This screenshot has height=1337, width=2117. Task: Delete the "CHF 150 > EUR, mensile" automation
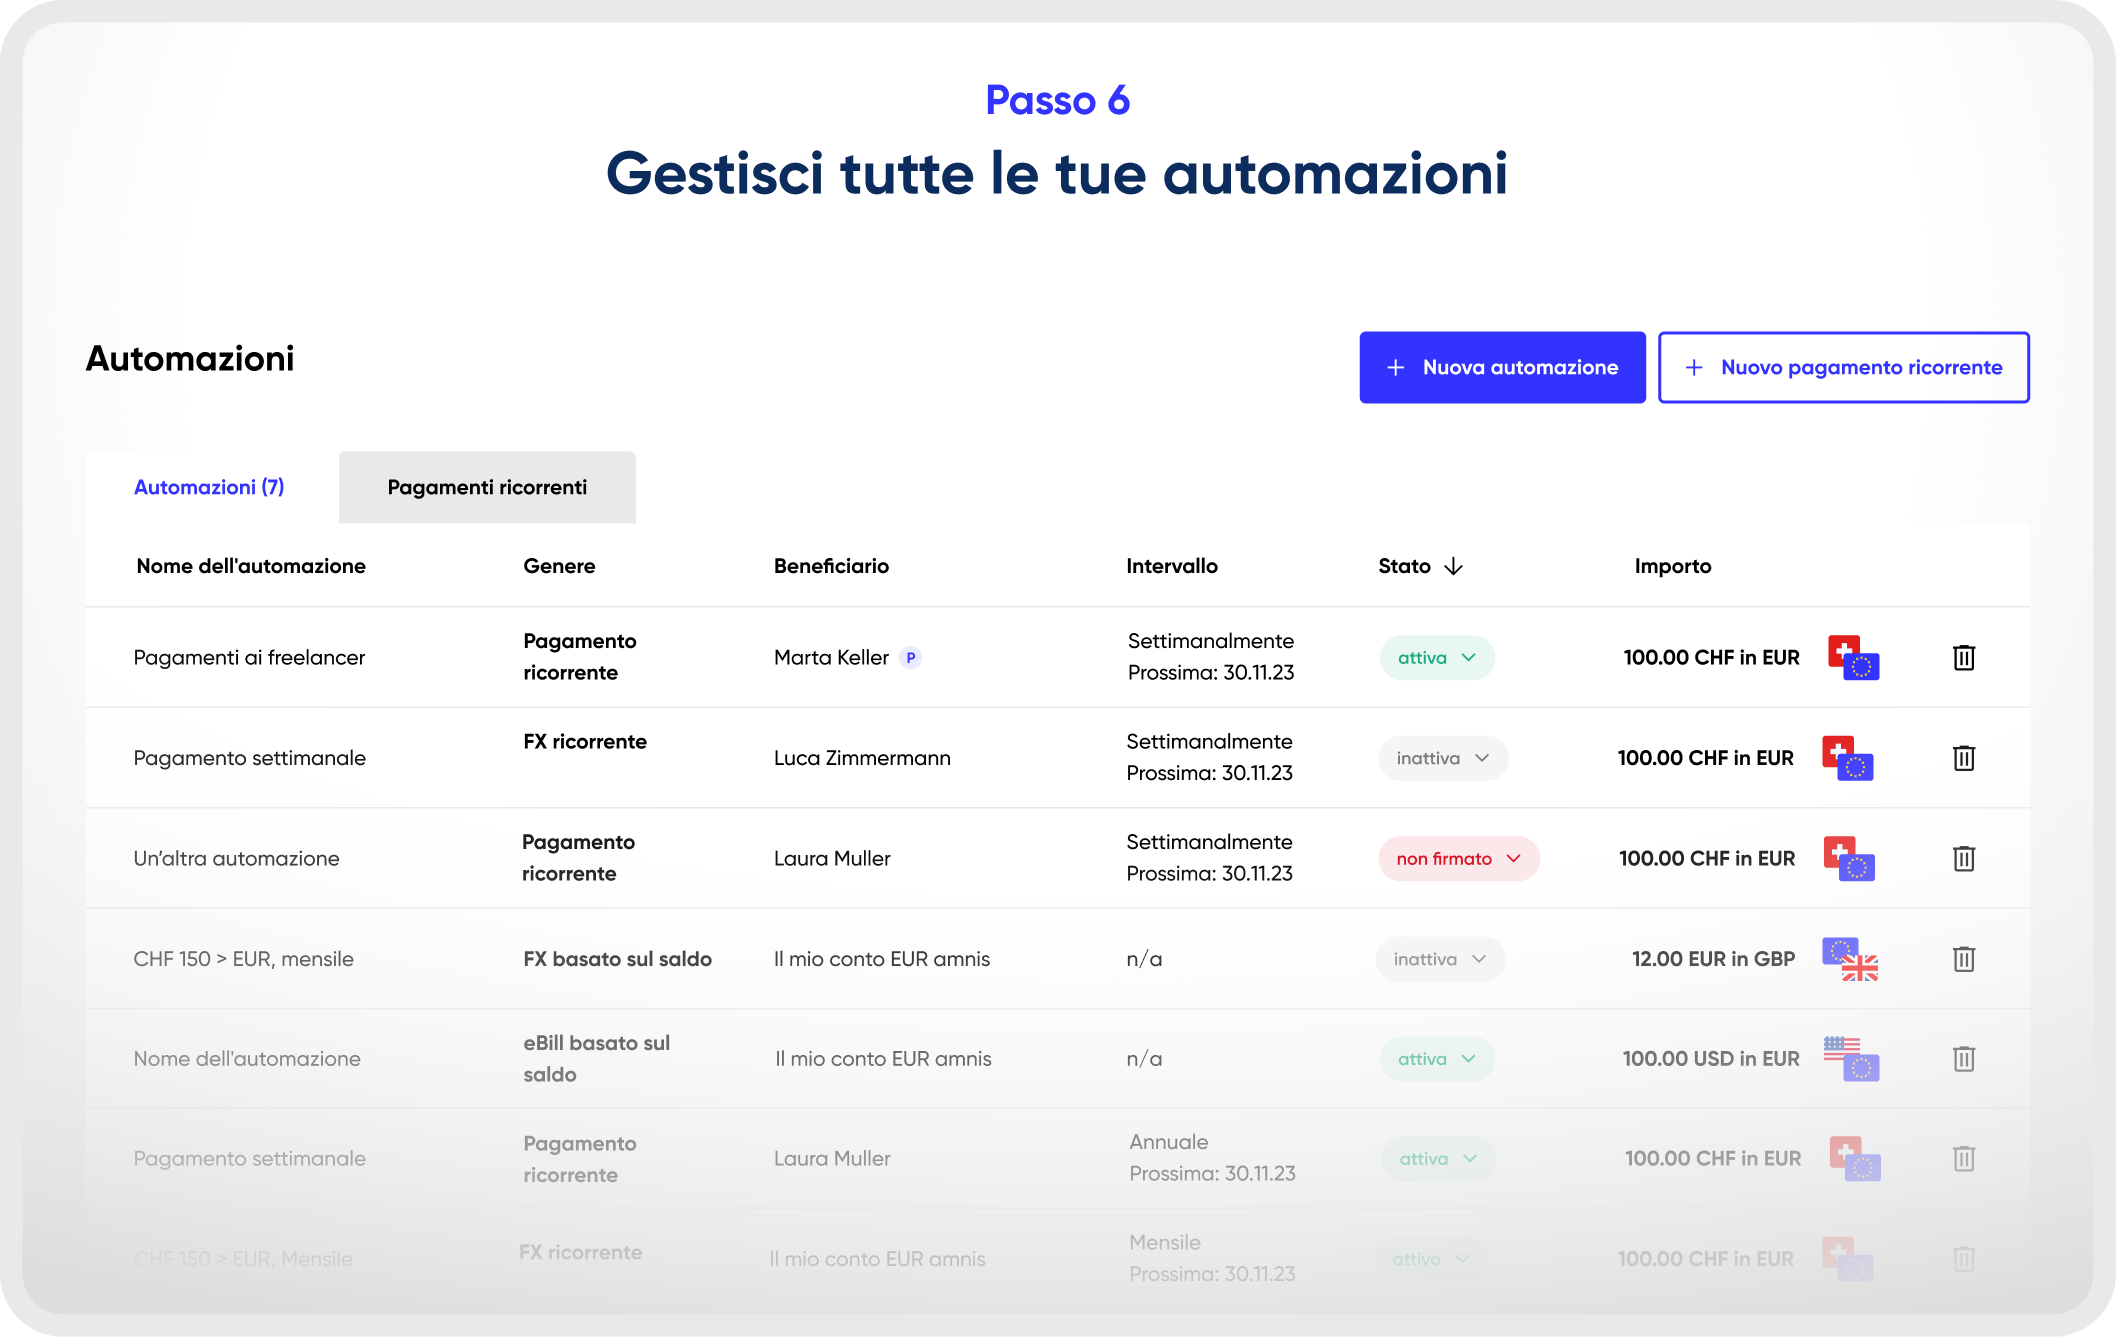[1963, 959]
